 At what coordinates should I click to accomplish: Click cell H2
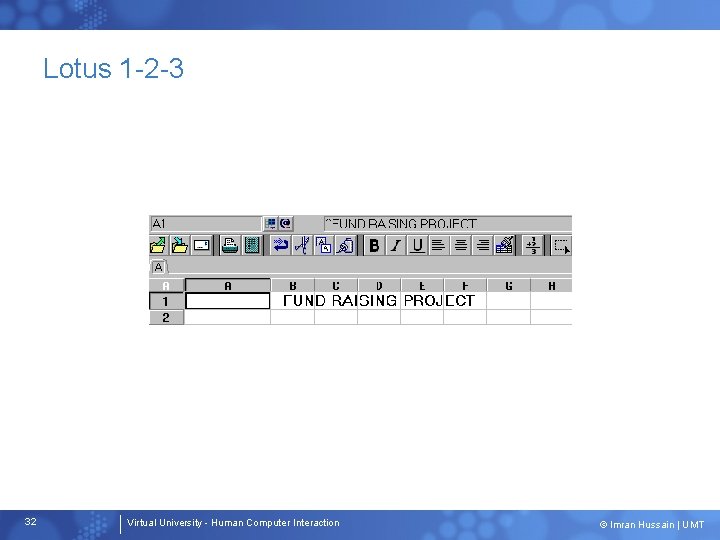pyautogui.click(x=551, y=317)
